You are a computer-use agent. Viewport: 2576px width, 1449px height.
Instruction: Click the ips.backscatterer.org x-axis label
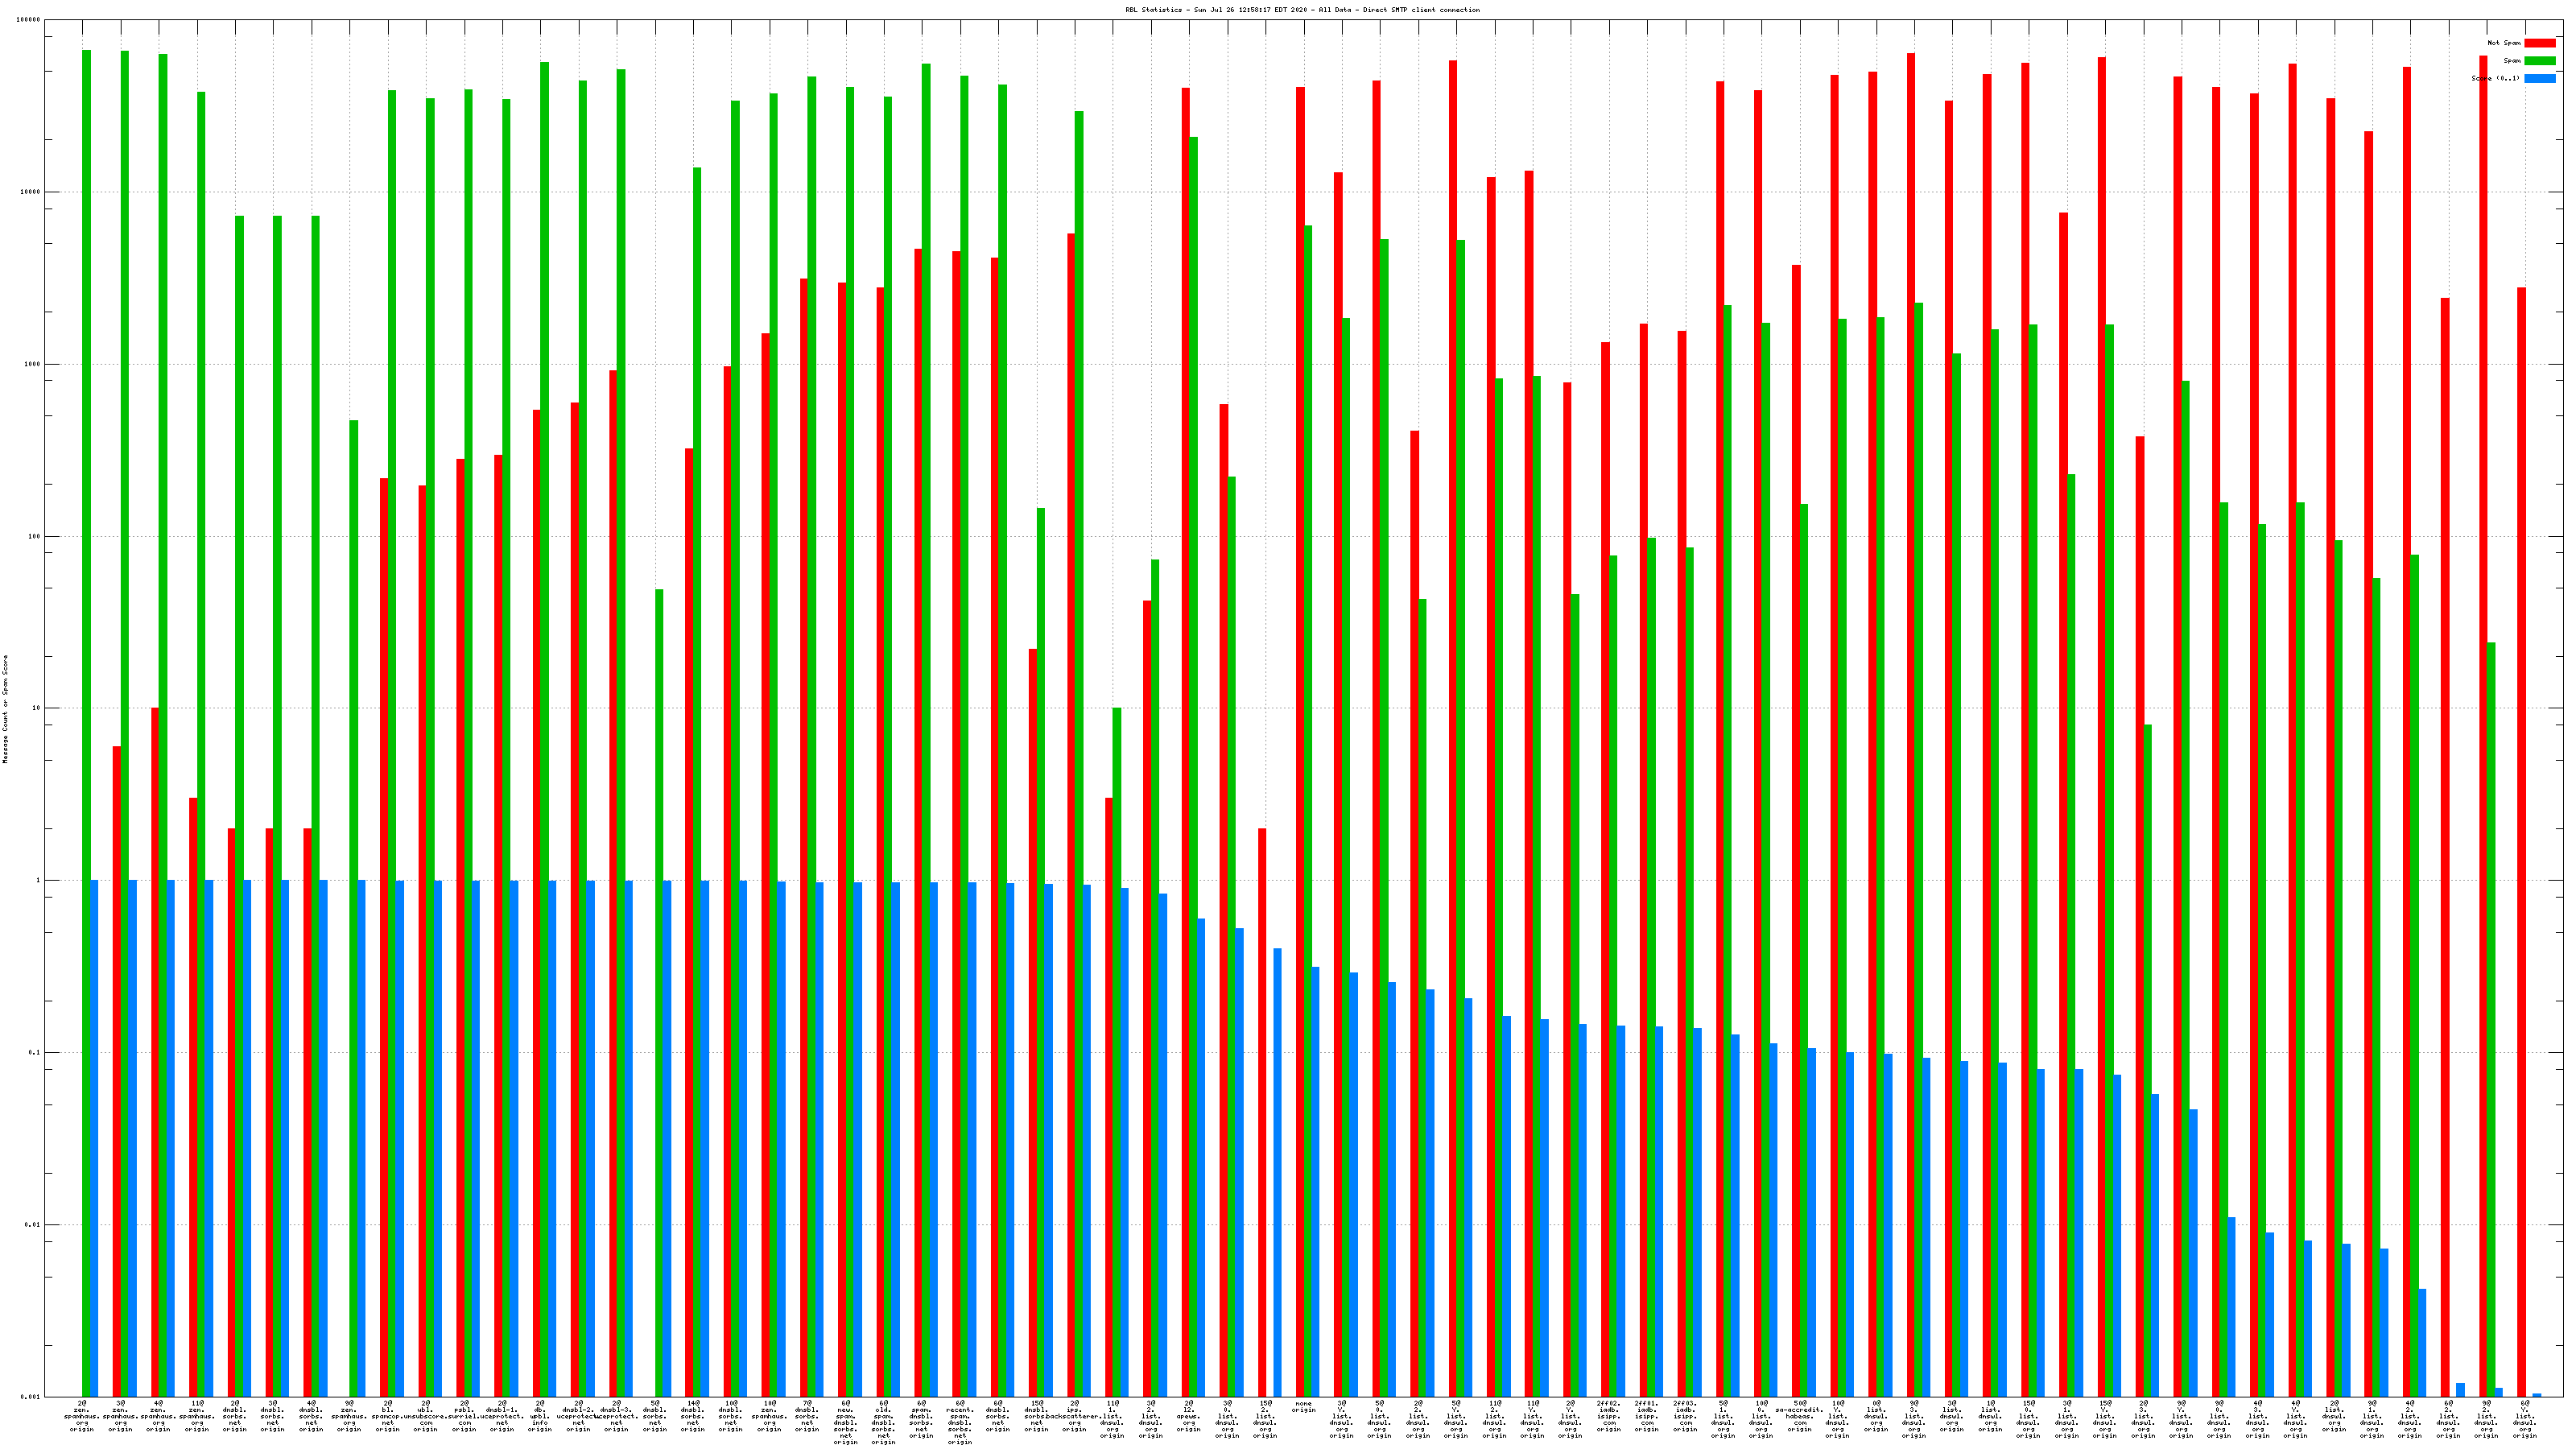tap(1074, 1416)
